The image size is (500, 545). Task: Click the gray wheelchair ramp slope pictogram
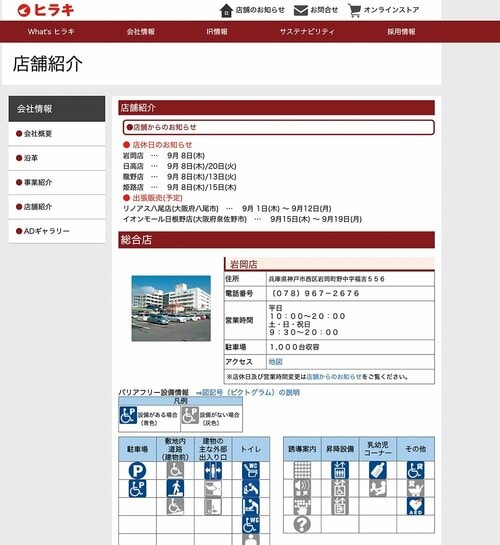pyautogui.click(x=175, y=506)
